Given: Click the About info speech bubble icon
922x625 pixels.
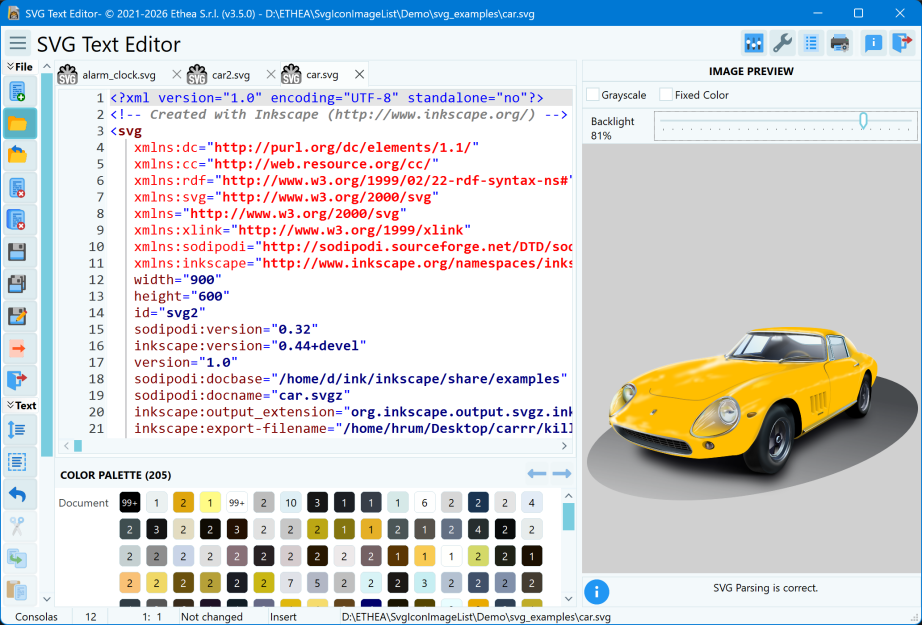Looking at the screenshot, I should pos(873,43).
